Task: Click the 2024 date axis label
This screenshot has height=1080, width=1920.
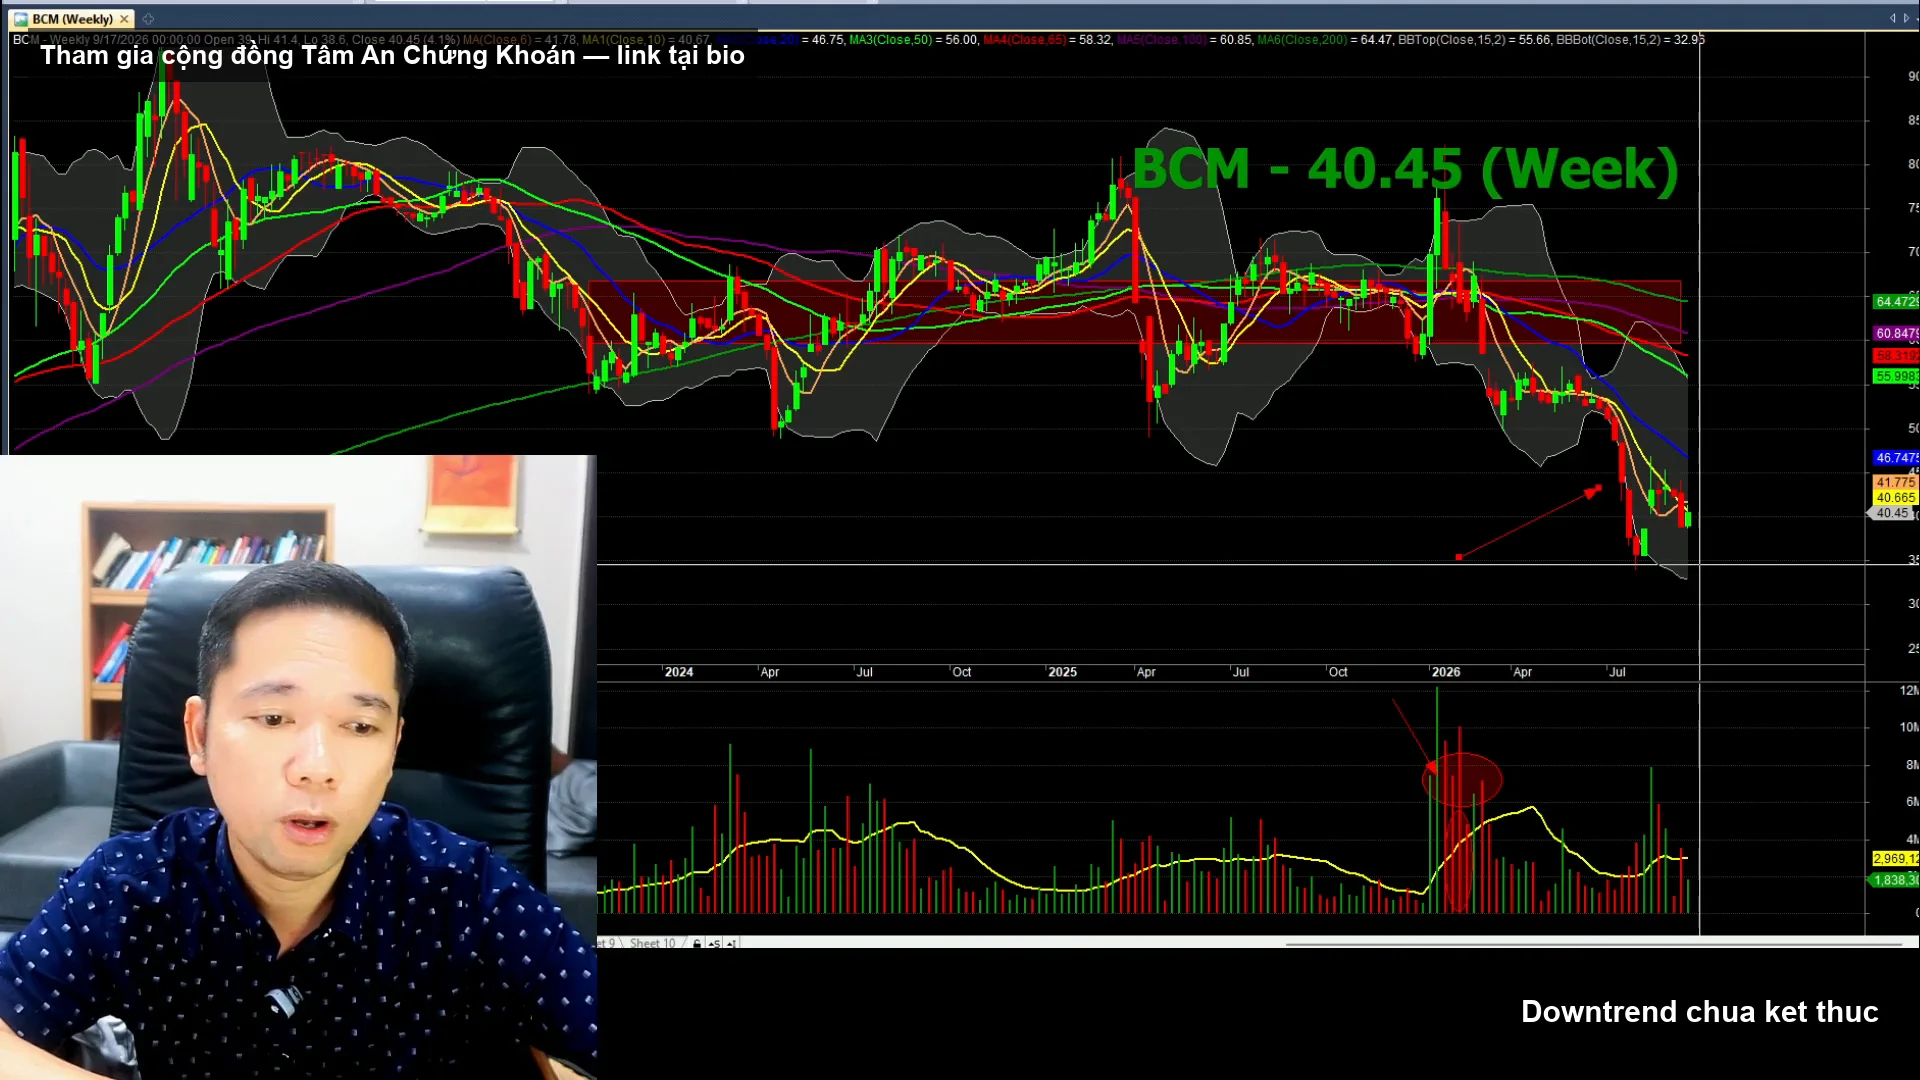Action: (x=679, y=672)
